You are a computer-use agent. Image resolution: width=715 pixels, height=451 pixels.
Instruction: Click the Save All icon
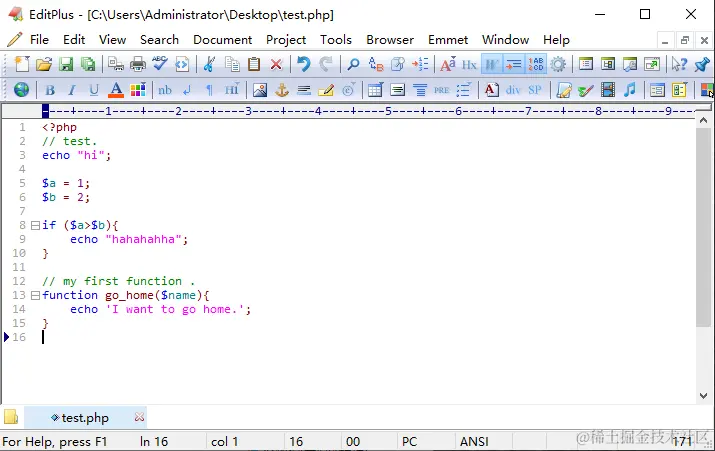click(88, 64)
